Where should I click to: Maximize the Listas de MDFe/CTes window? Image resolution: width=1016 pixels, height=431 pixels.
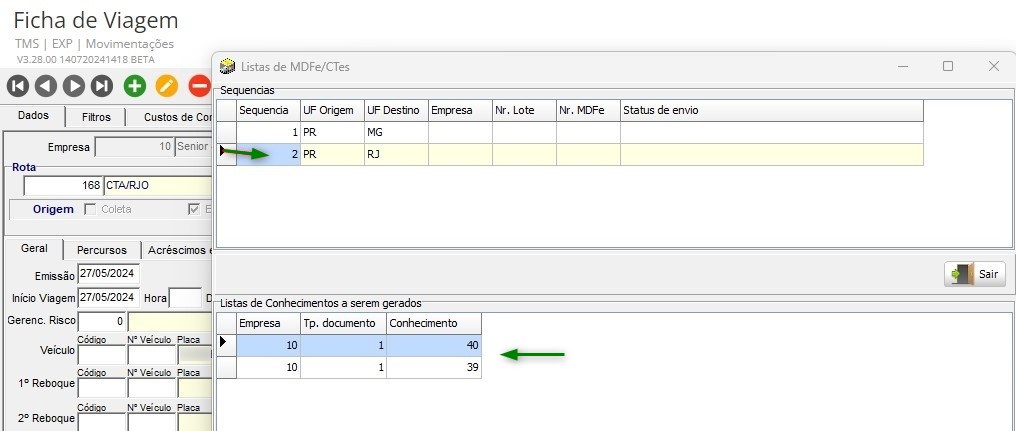948,66
